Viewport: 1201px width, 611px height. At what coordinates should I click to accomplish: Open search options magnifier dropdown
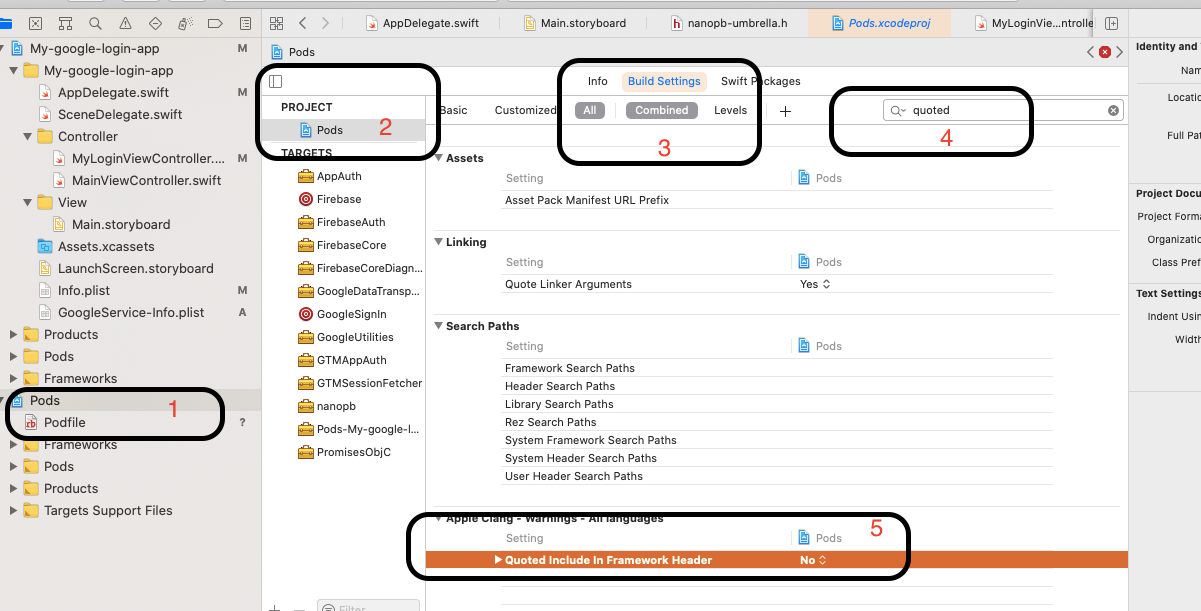point(898,110)
